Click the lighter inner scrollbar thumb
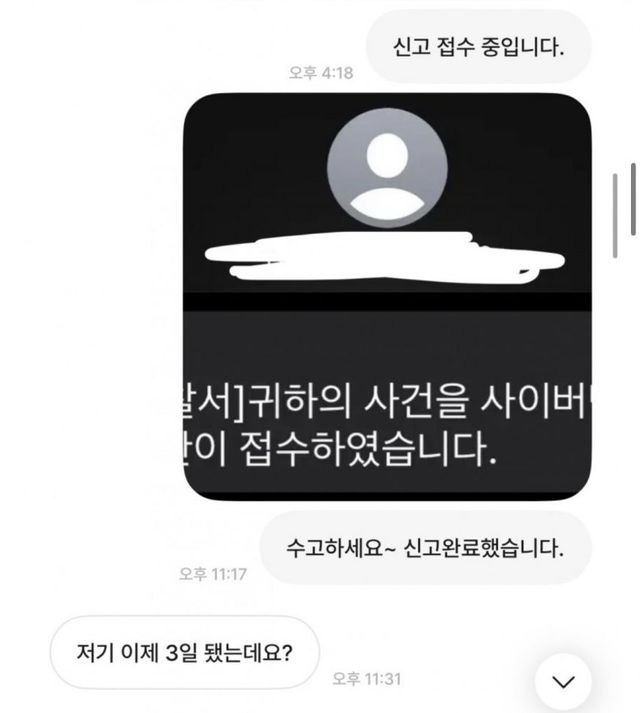640x713 pixels. [x=615, y=216]
